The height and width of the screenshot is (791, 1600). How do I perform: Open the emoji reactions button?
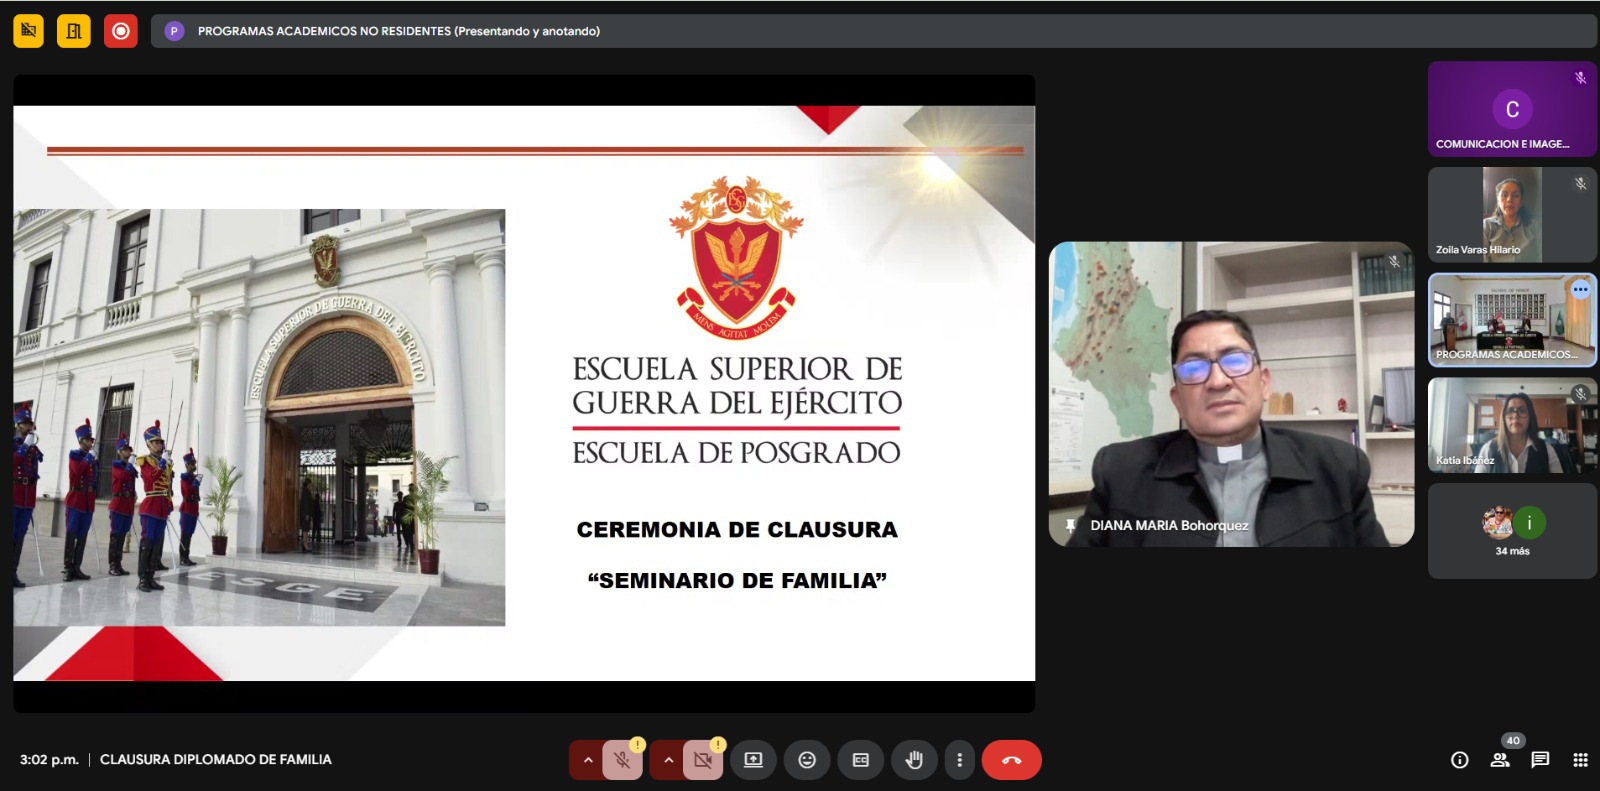tap(807, 761)
